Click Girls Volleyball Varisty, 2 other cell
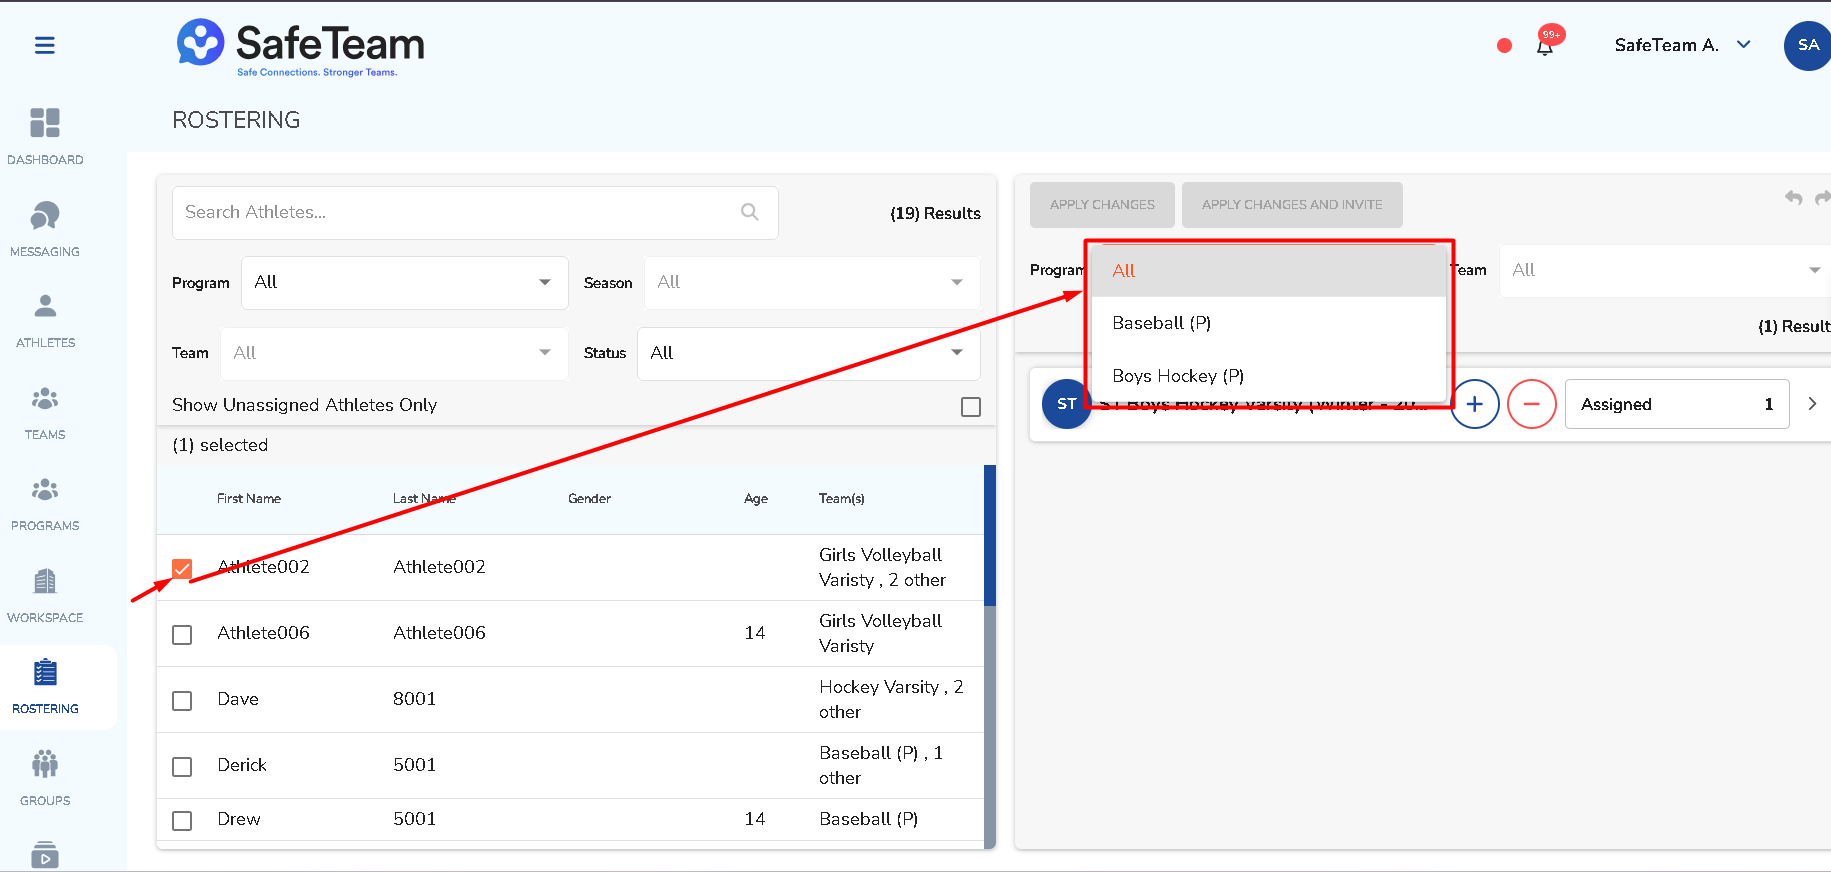The width and height of the screenshot is (1831, 872). (x=882, y=567)
